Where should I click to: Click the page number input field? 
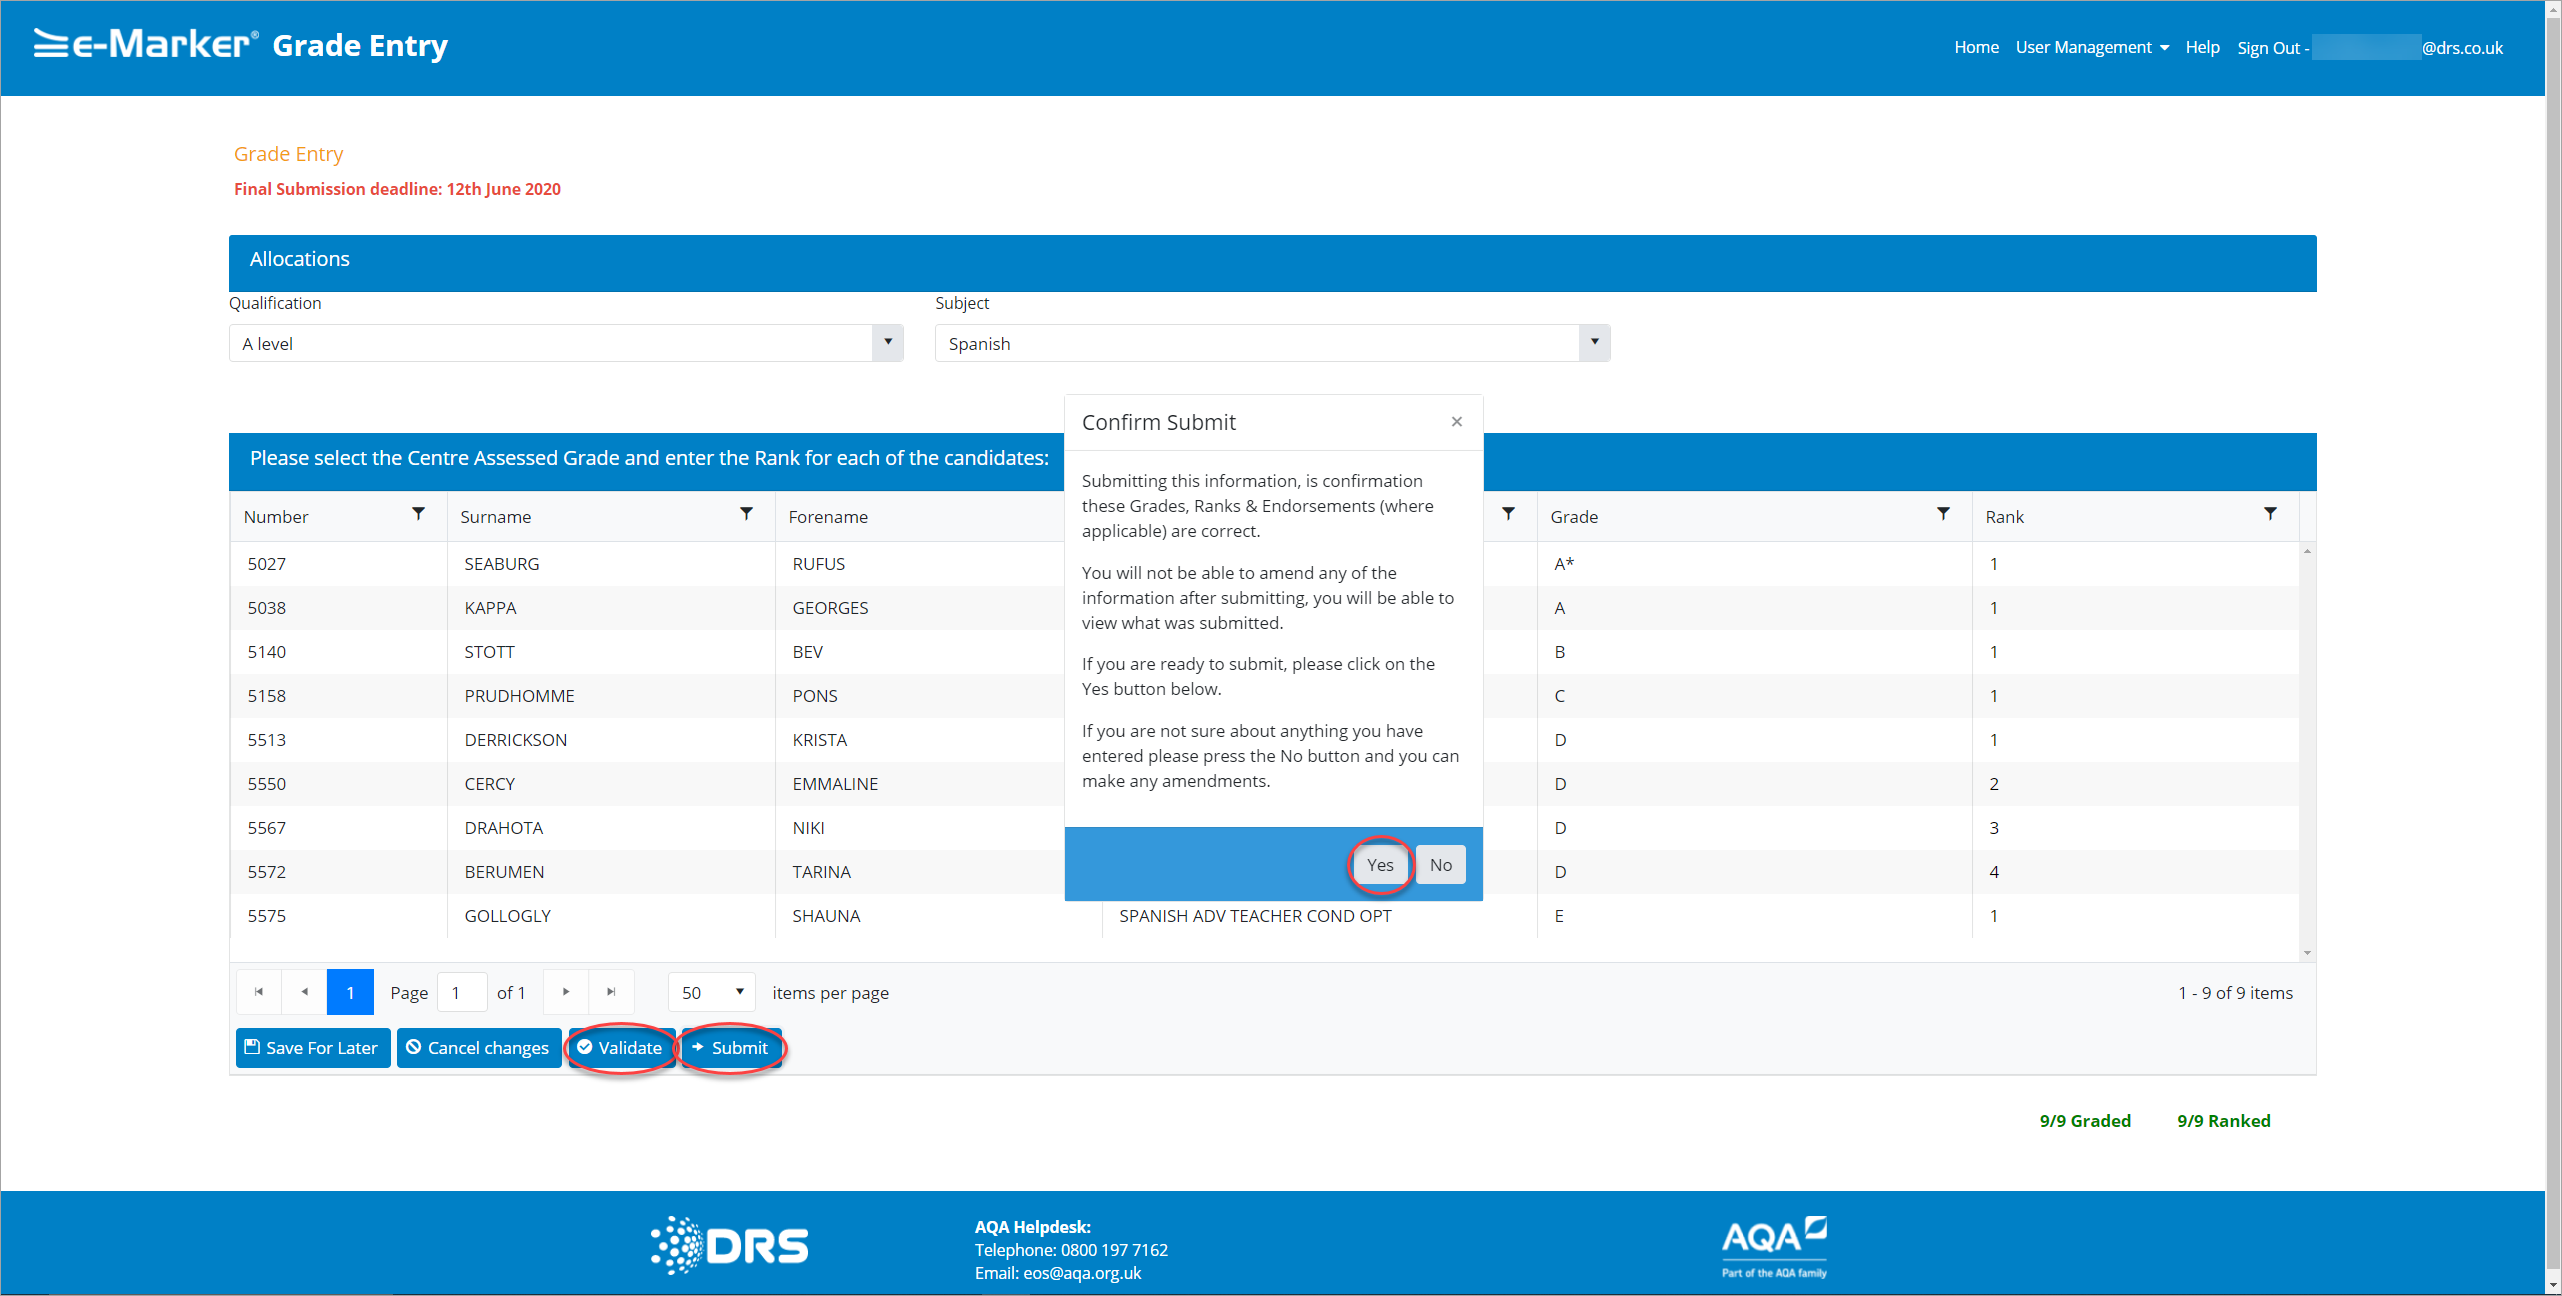tap(462, 992)
